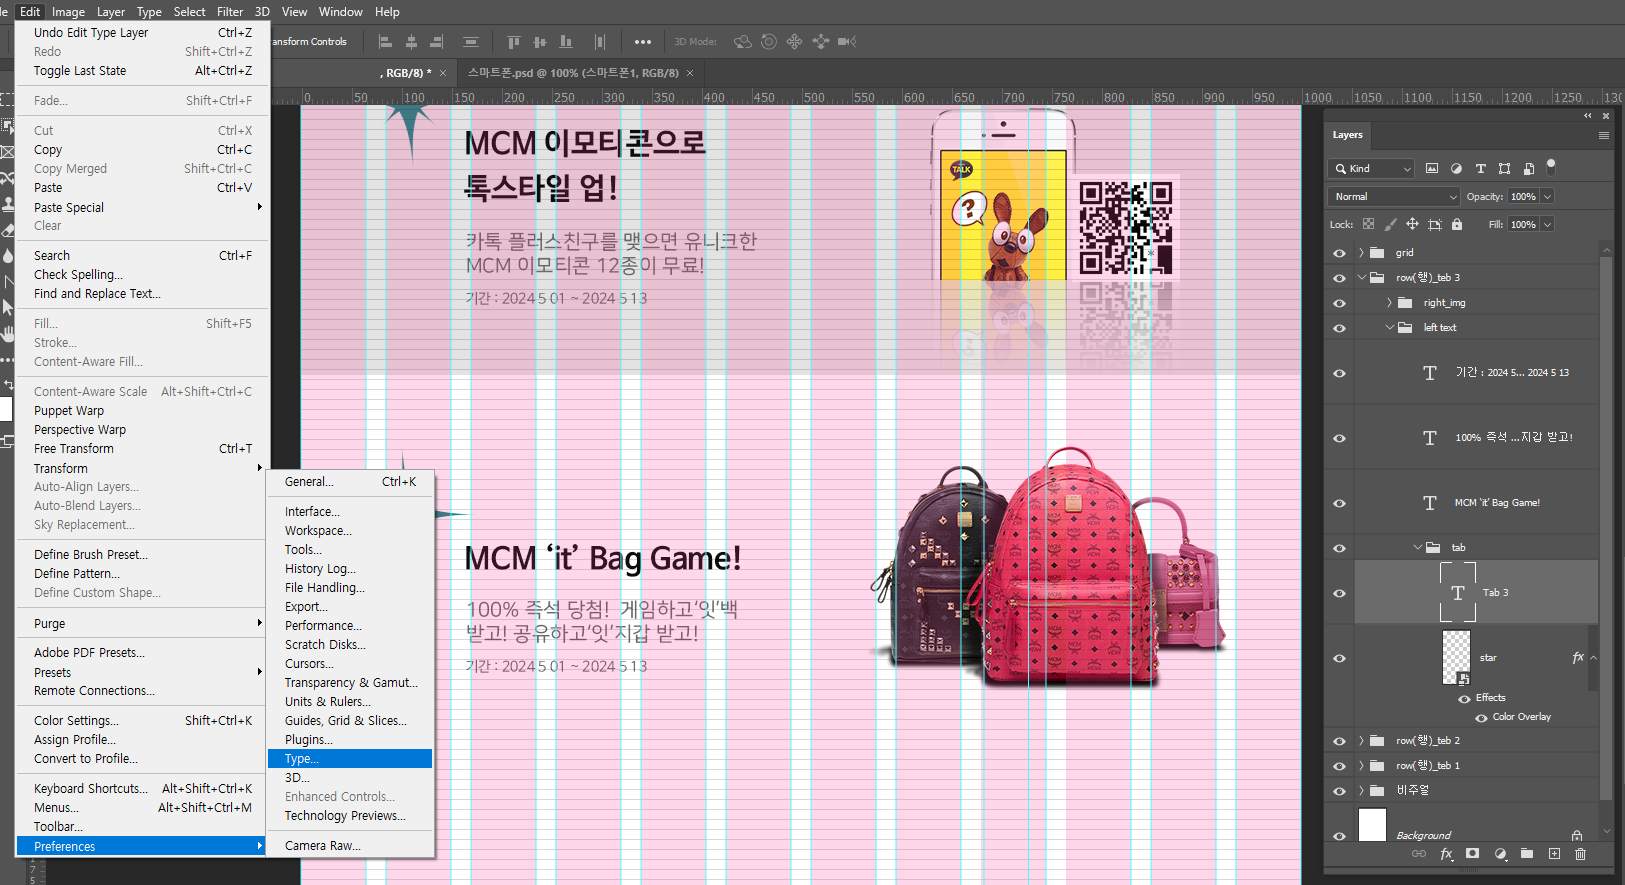1625x885 pixels.
Task: Filter layers by type layers icon
Action: click(x=1480, y=168)
